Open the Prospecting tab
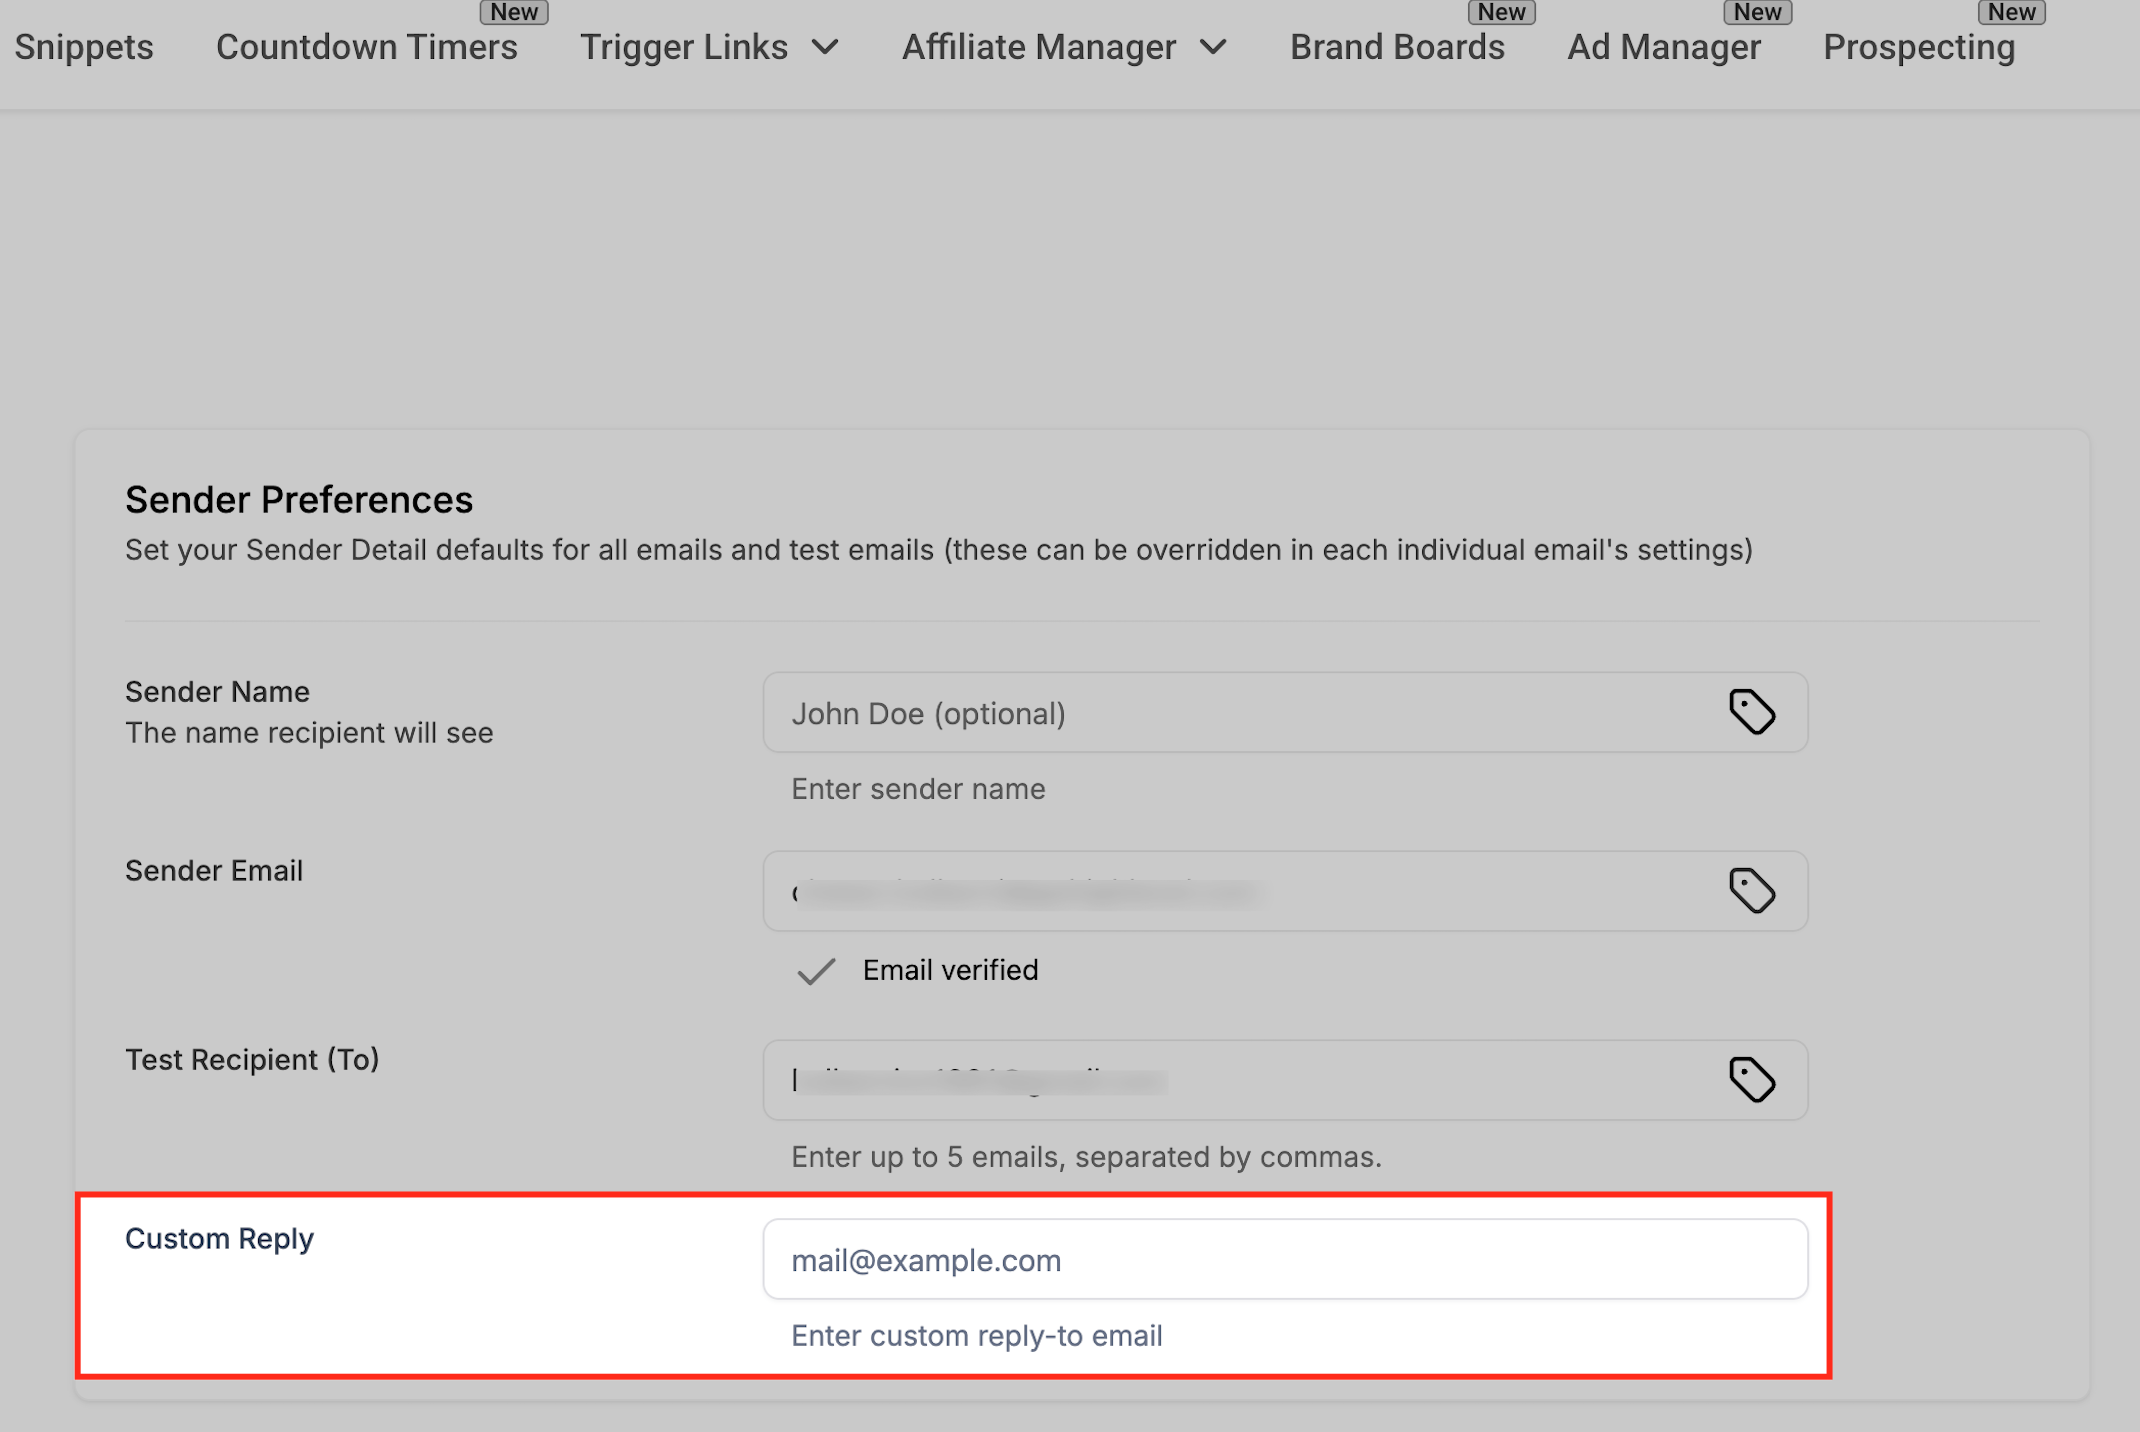This screenshot has width=2140, height=1432. pos(1918,47)
